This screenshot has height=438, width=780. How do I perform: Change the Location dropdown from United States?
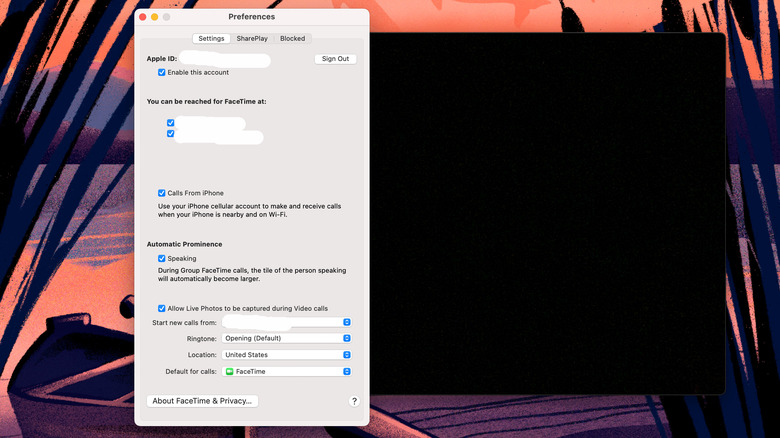tap(287, 355)
